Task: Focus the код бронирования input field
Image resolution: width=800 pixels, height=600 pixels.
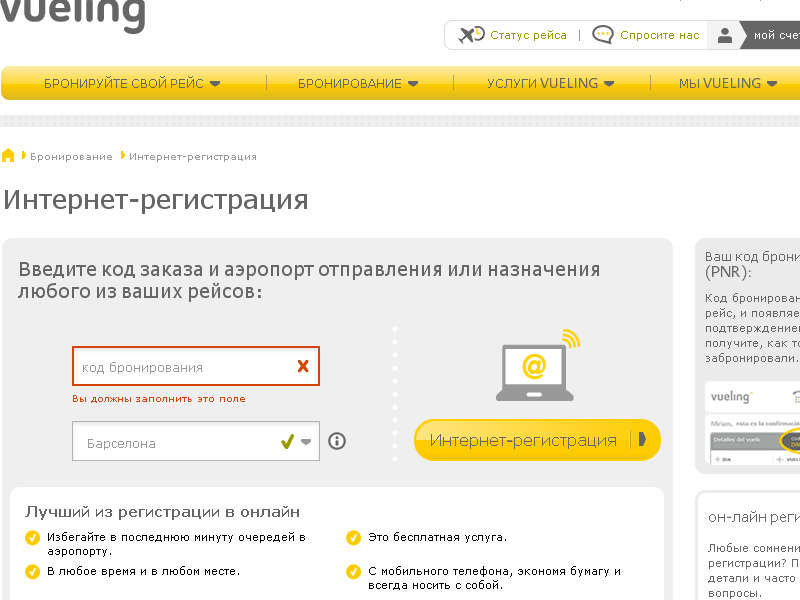Action: point(196,366)
